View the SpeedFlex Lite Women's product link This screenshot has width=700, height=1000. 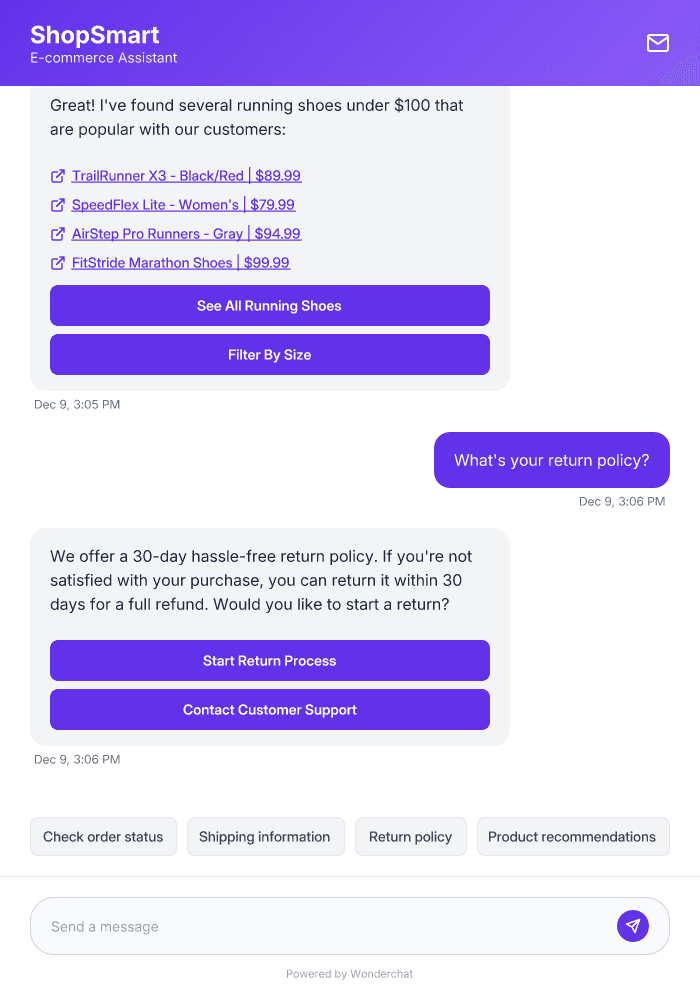click(x=182, y=204)
